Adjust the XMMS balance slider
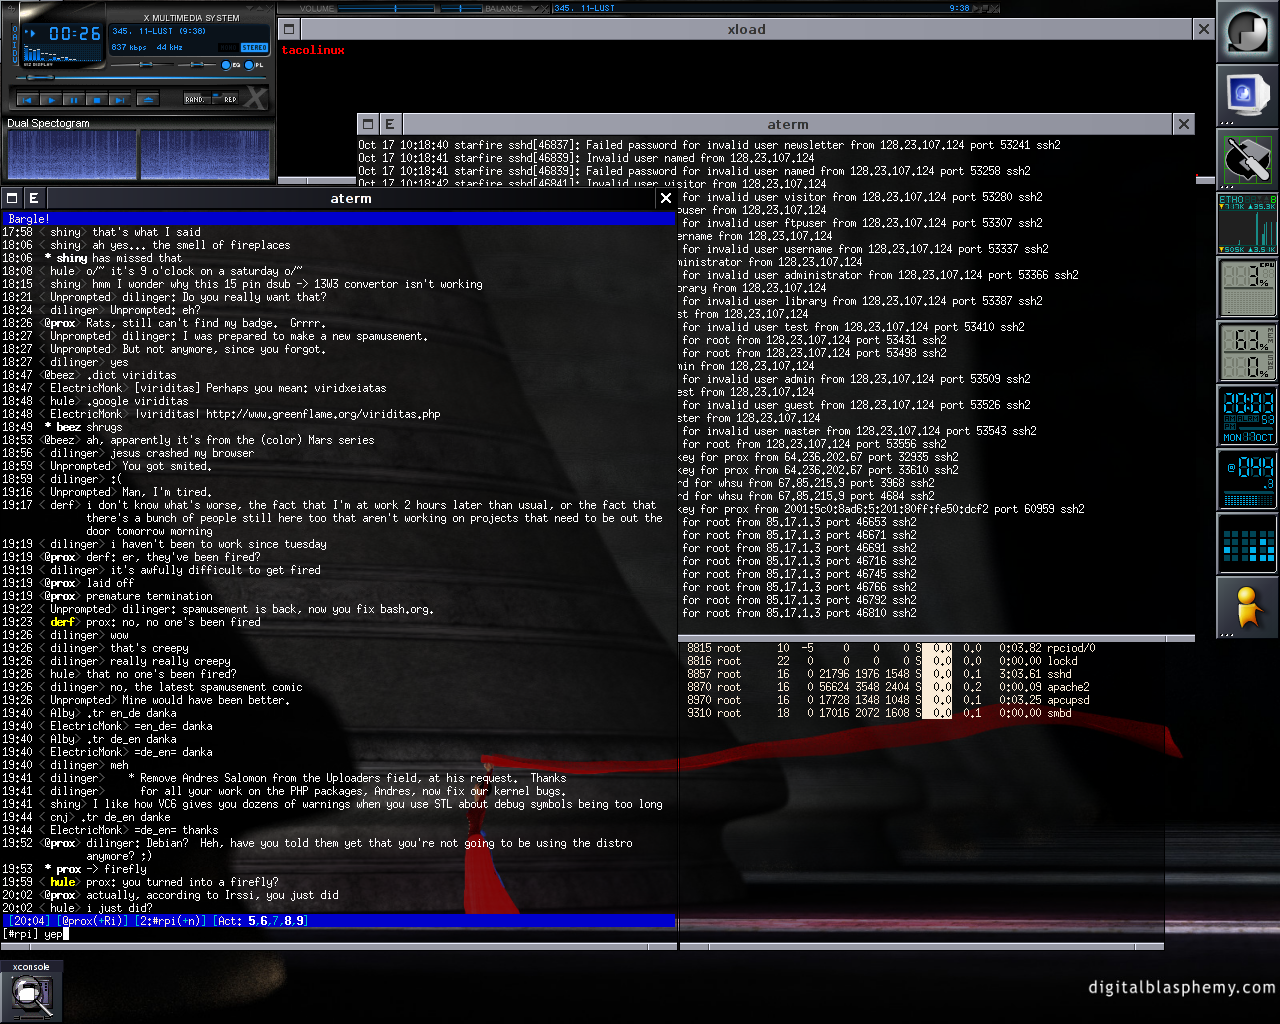The width and height of the screenshot is (1280, 1024). [195, 65]
